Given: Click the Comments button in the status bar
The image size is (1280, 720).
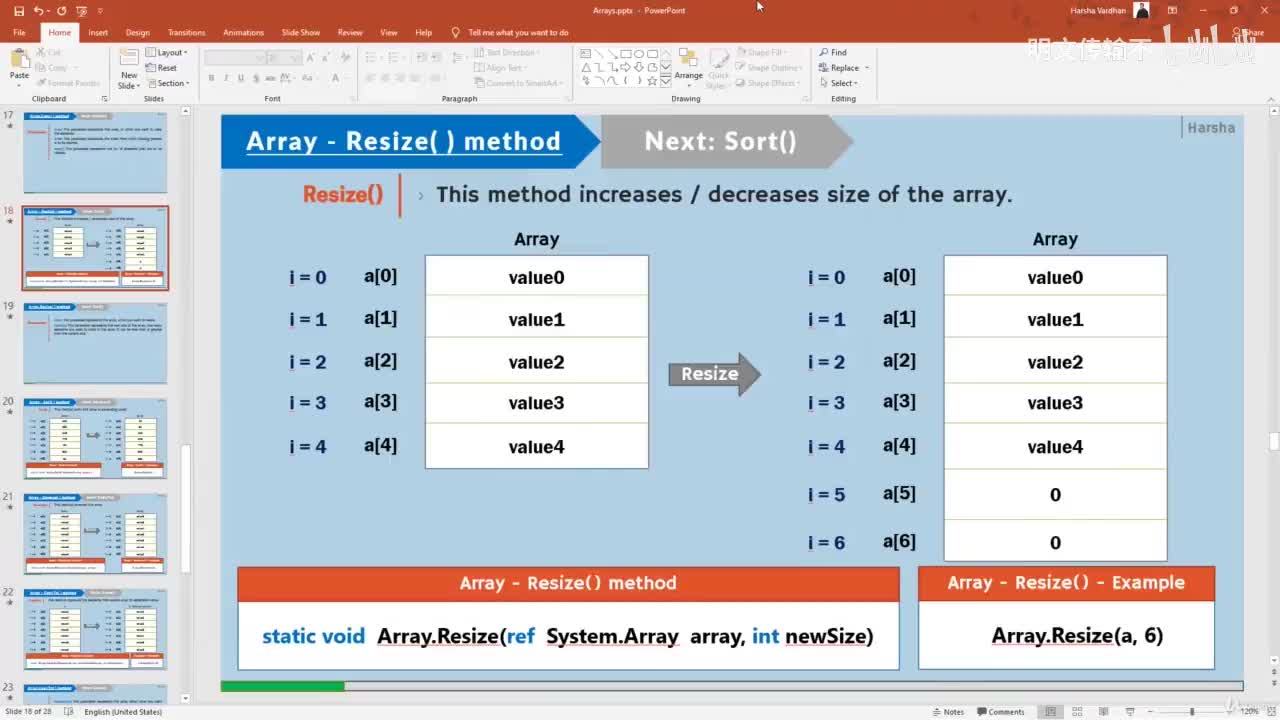Looking at the screenshot, I should [x=1001, y=712].
